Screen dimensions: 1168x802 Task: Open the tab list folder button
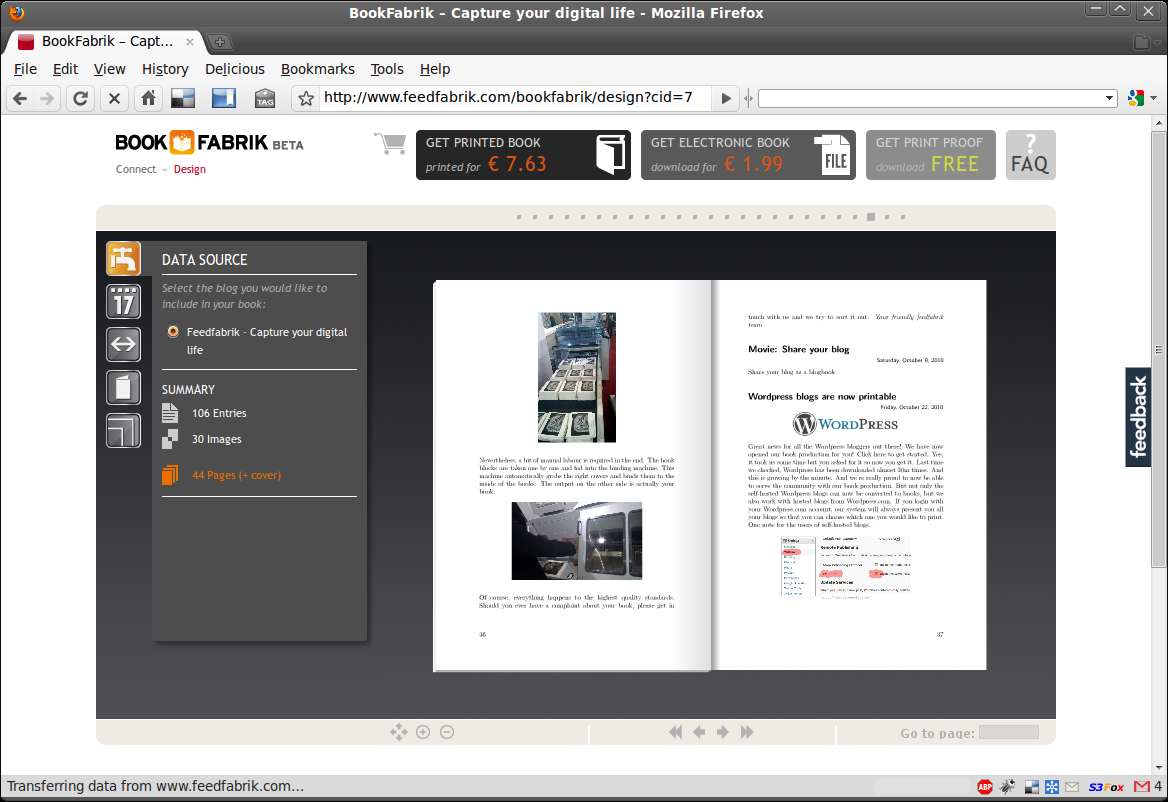1146,42
